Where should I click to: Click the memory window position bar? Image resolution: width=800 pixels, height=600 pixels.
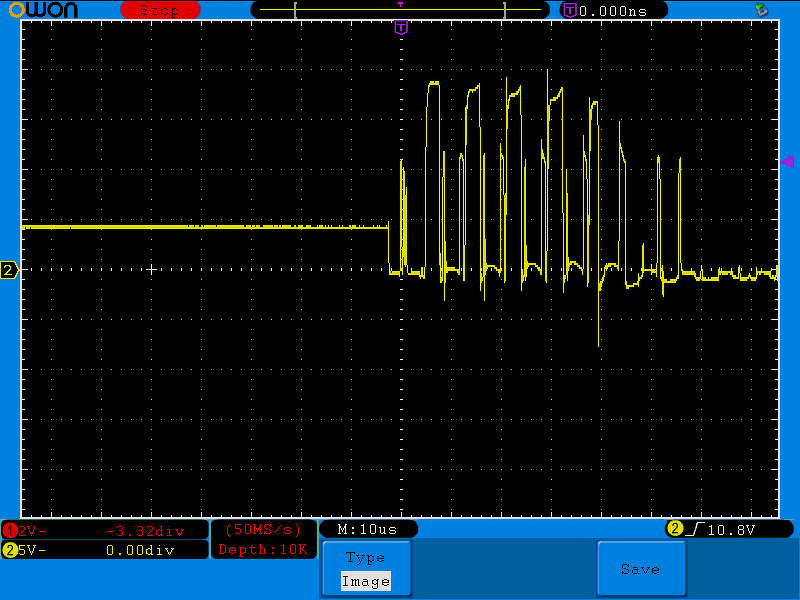[400, 10]
